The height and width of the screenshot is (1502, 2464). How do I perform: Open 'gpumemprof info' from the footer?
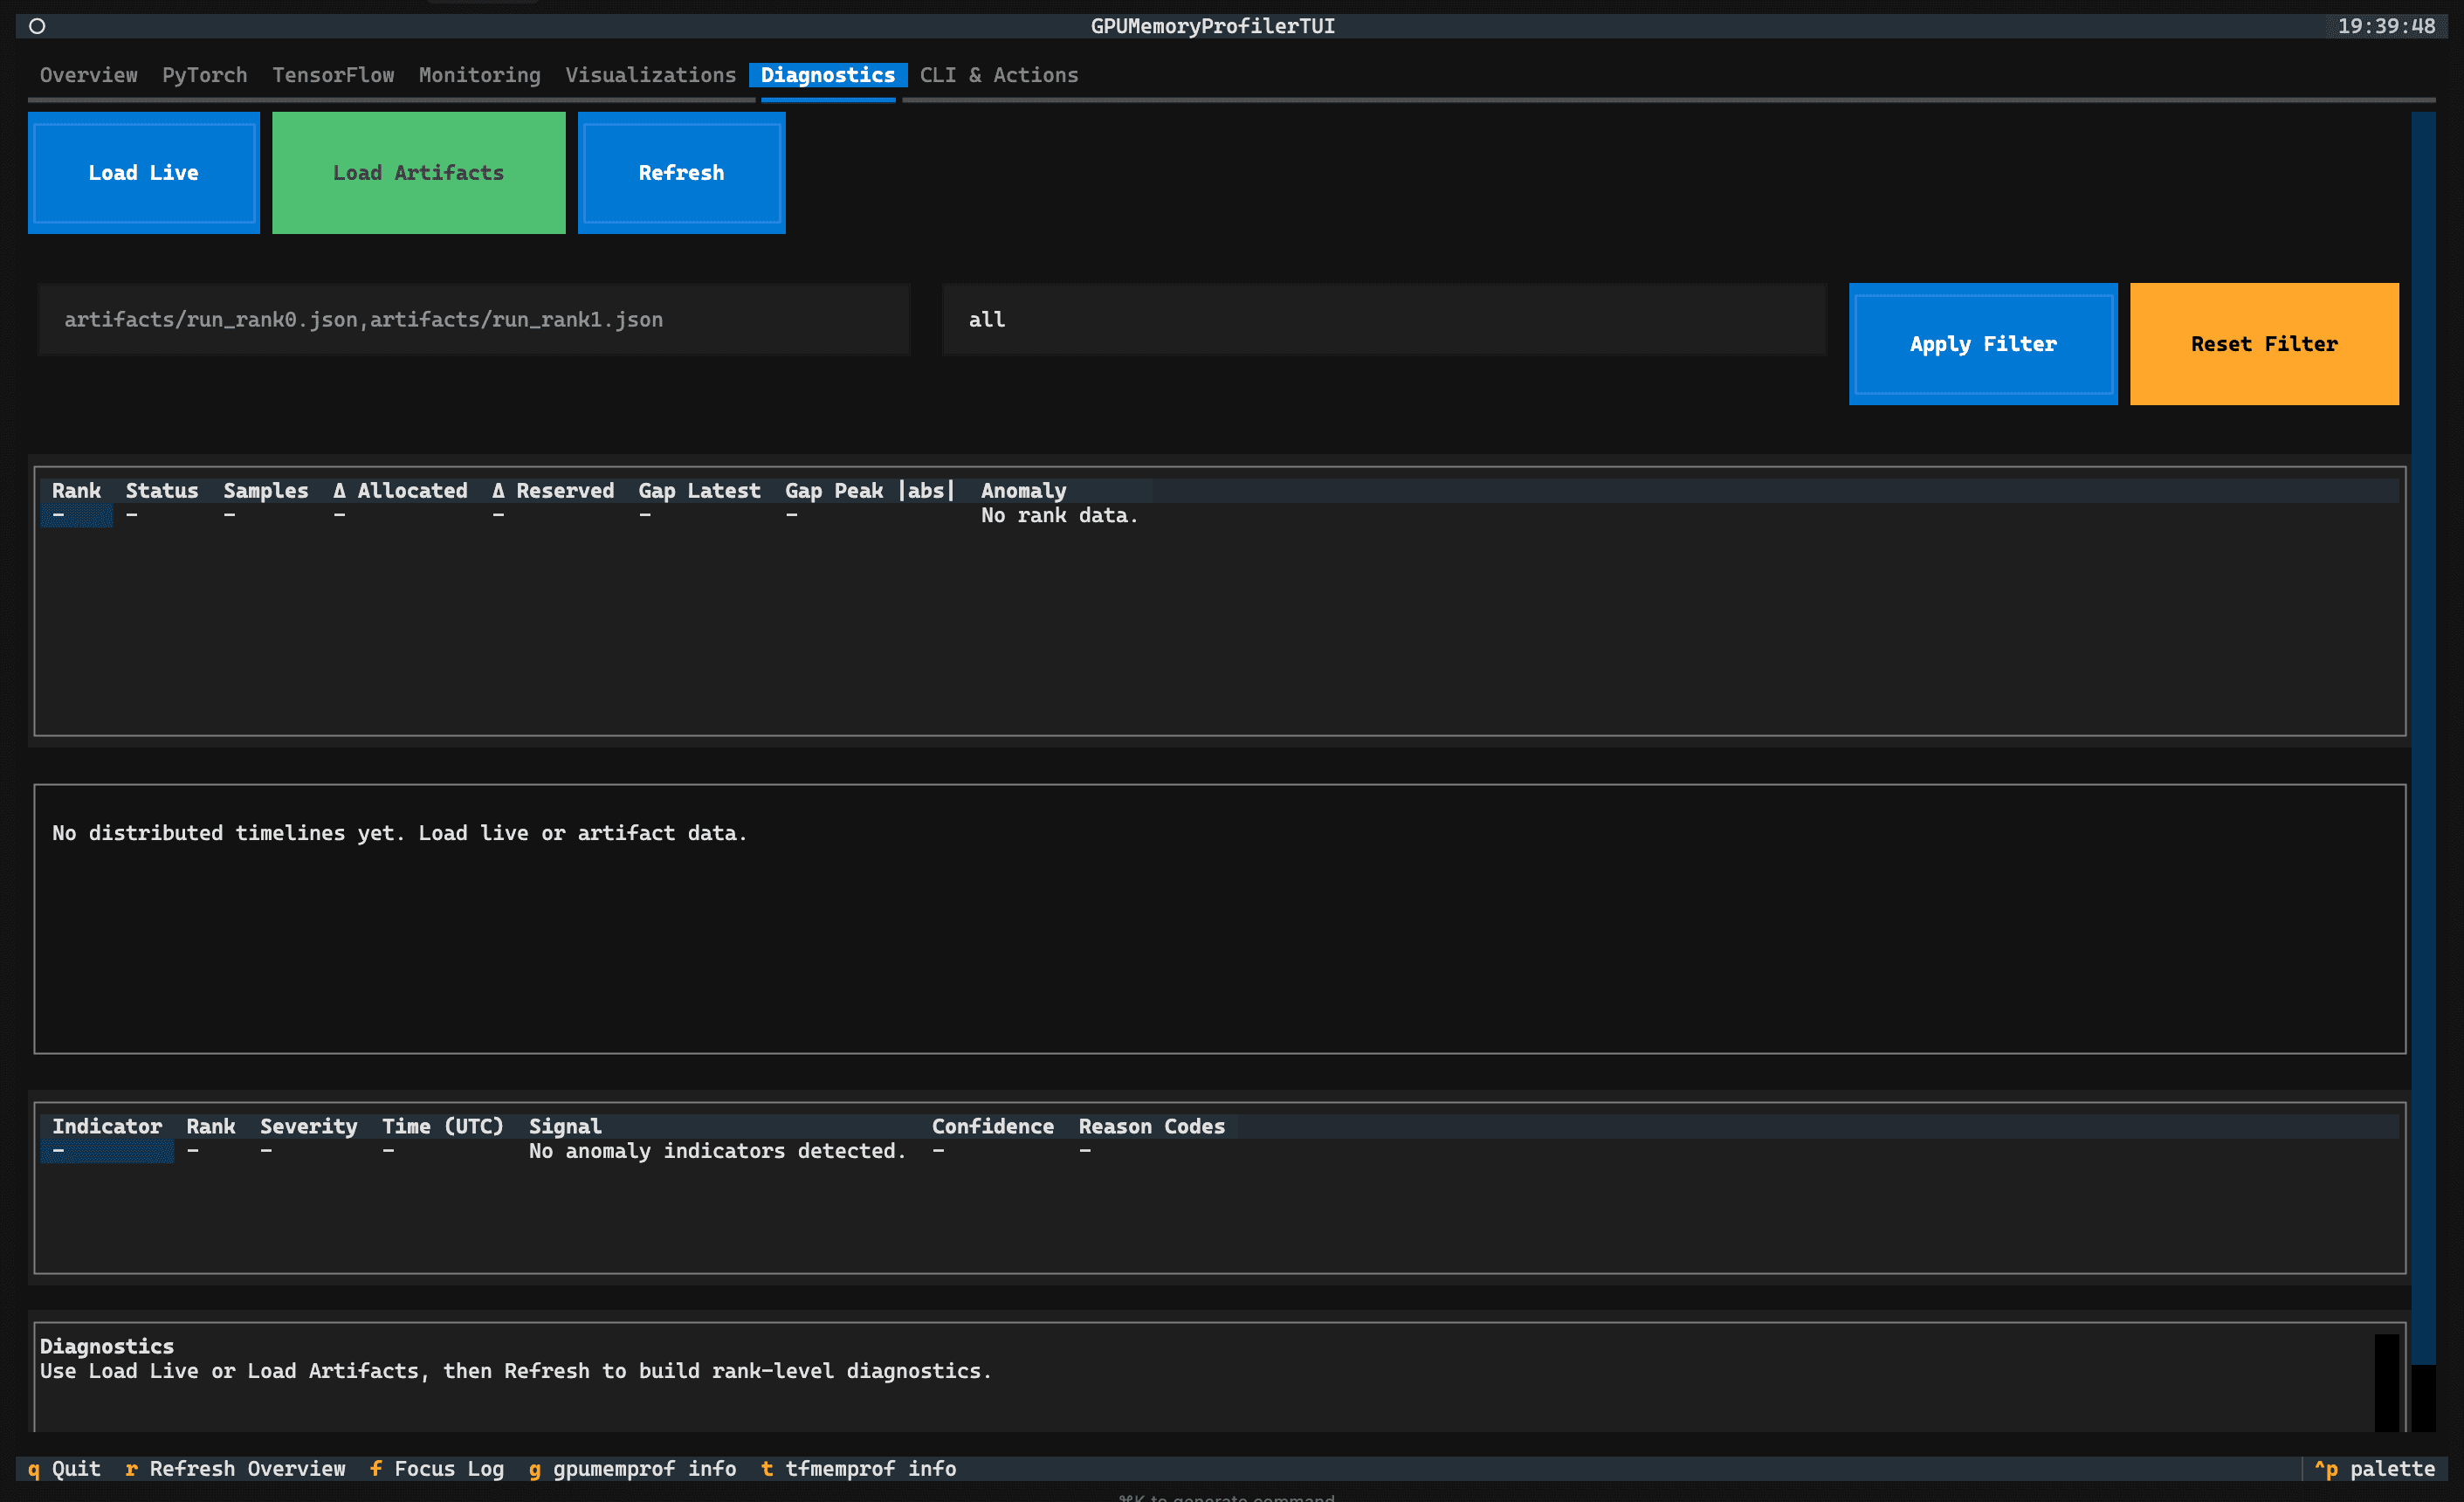click(634, 1468)
